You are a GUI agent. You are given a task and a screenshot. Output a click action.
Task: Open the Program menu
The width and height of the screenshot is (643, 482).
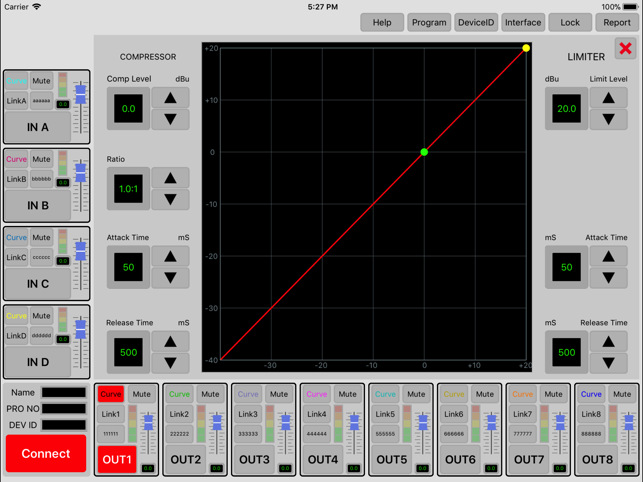click(x=429, y=23)
